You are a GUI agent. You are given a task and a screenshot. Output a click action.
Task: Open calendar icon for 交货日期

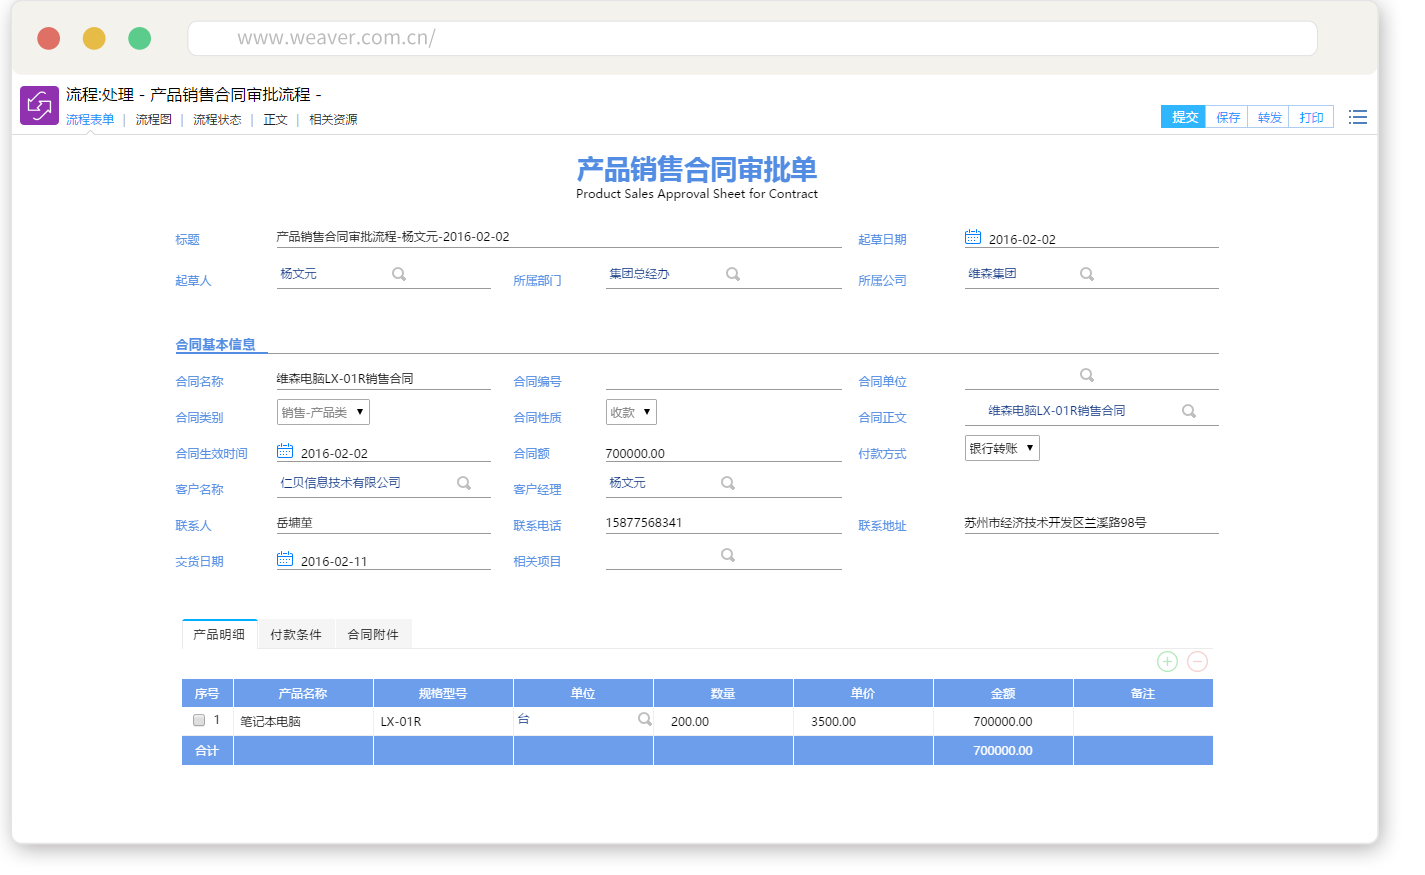[x=285, y=560]
